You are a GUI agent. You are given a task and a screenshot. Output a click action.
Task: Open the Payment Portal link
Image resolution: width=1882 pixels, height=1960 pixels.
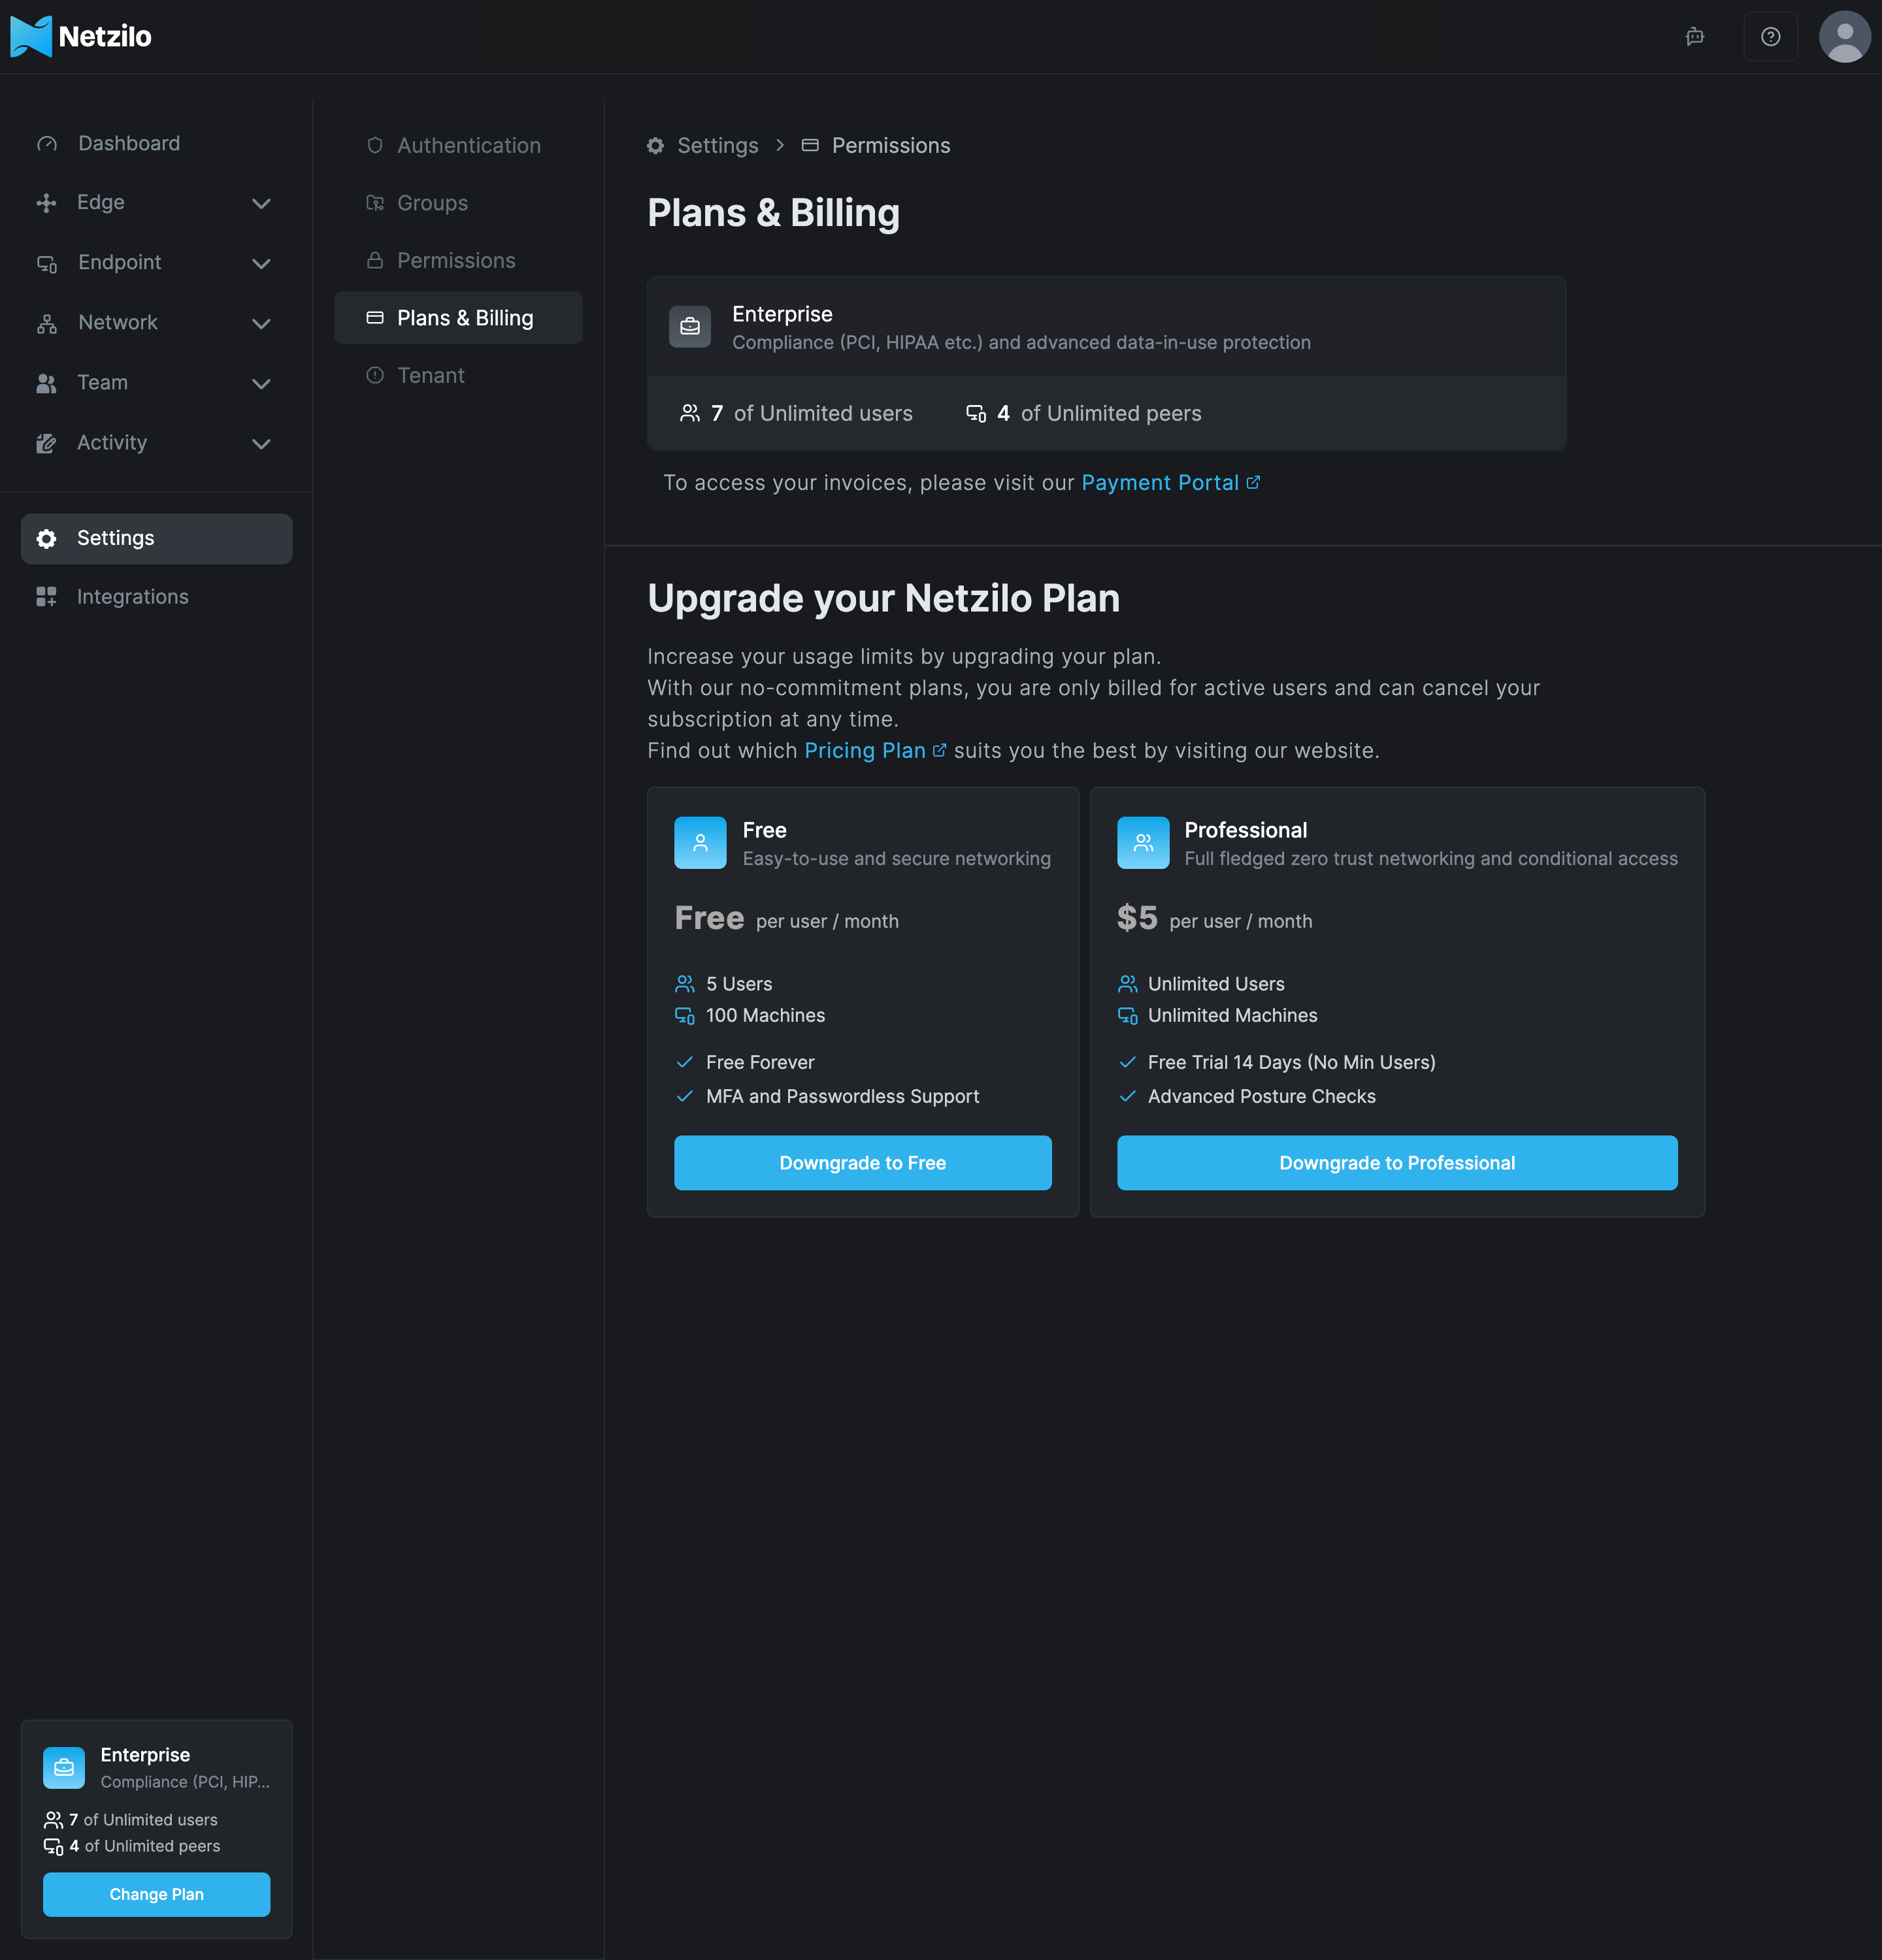1170,483
